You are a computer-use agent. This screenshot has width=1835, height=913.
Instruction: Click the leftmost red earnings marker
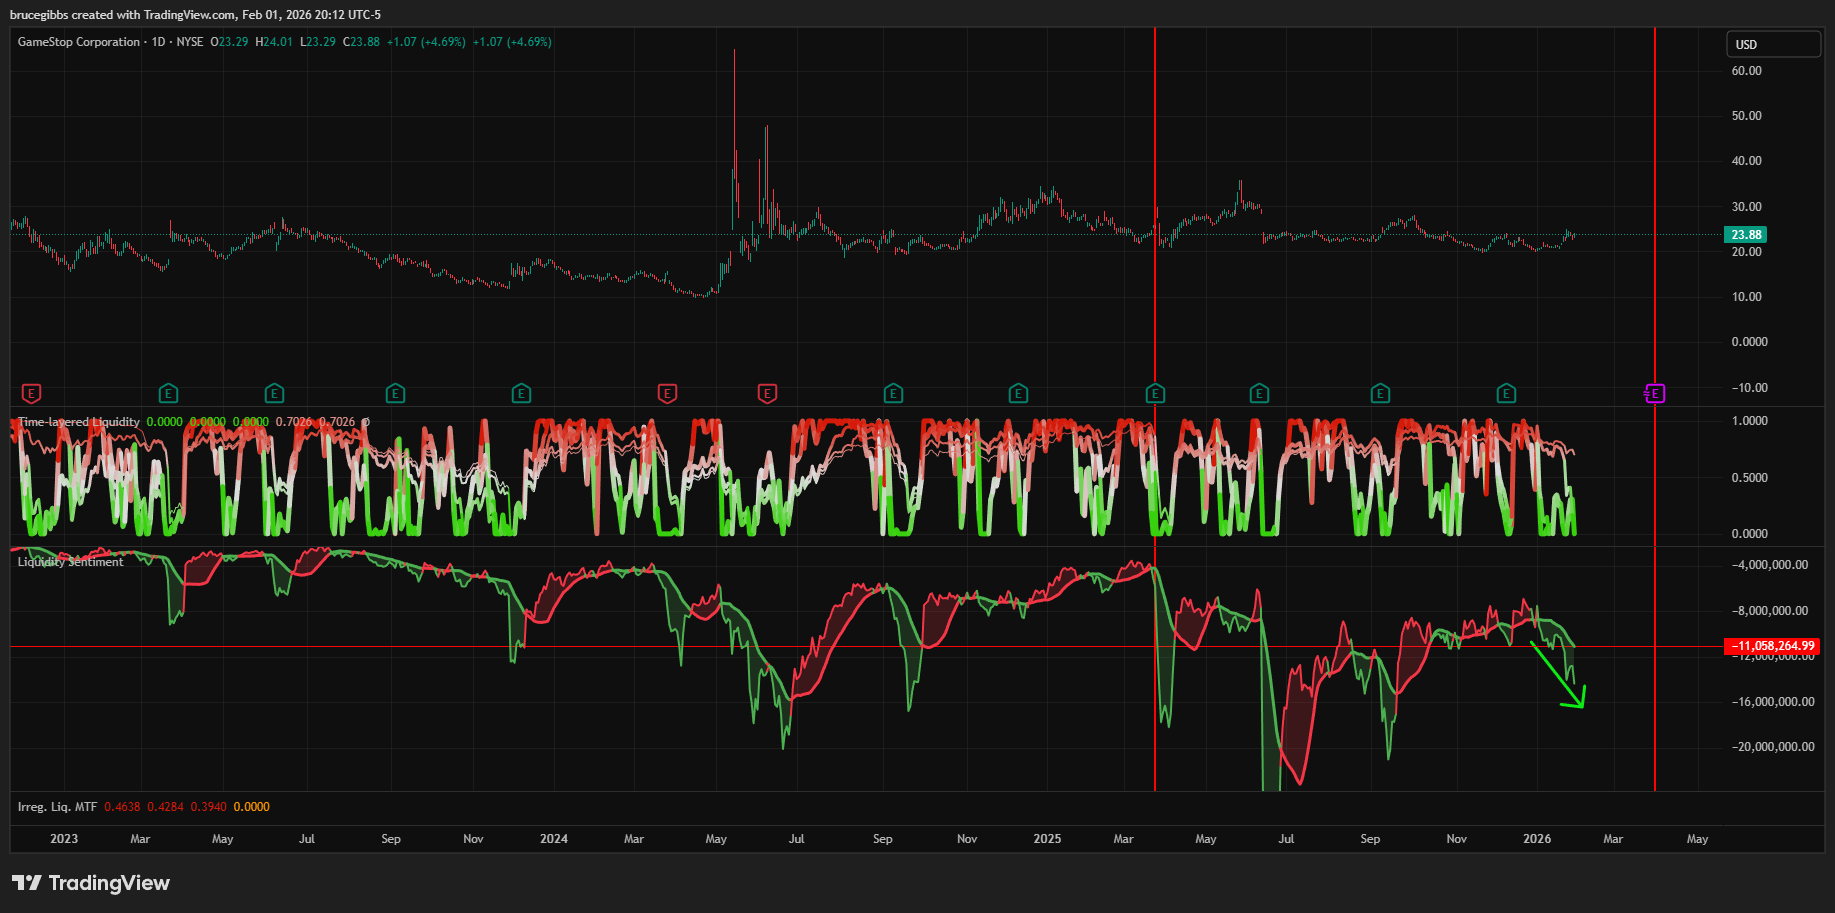coord(31,394)
